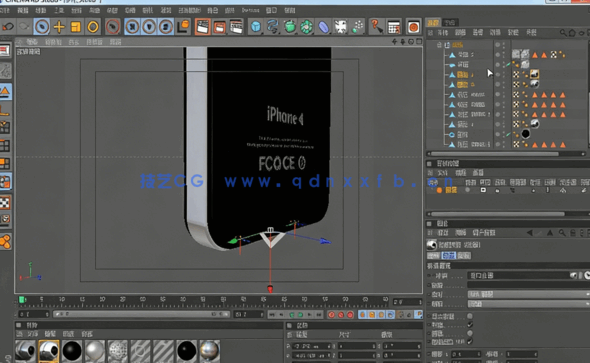Toggle the last checked checkbox in Attributes panel
590x363 pixels.
(470, 342)
